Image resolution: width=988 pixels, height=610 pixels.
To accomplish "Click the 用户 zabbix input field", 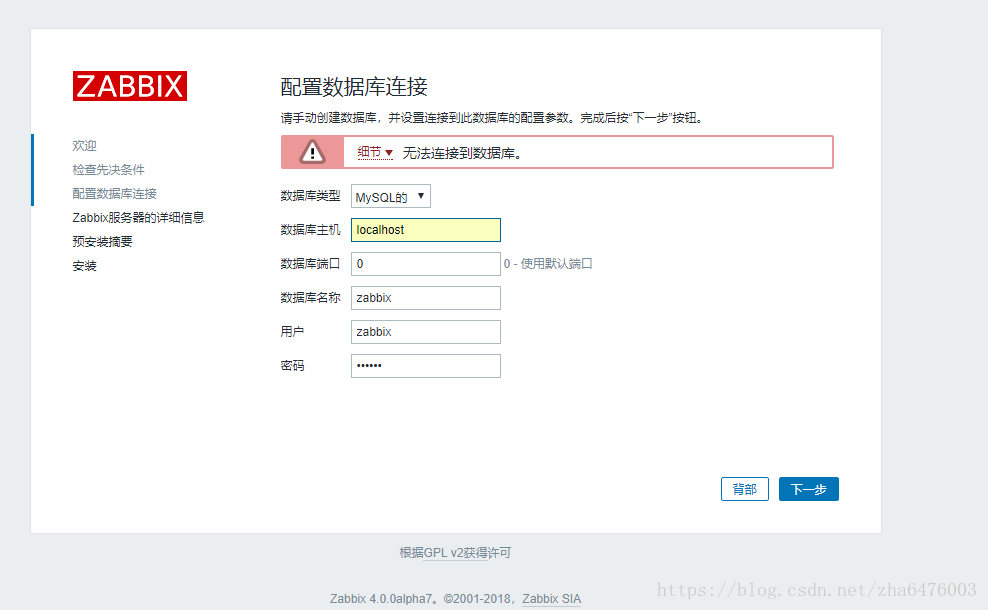I will click(x=426, y=332).
